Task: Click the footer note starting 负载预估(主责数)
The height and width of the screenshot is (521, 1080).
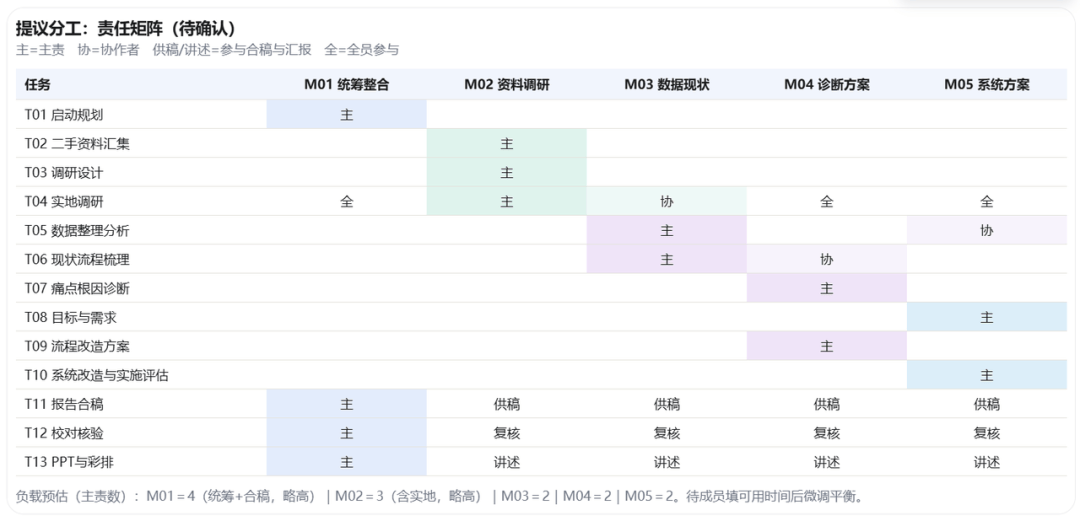Action: (x=439, y=496)
